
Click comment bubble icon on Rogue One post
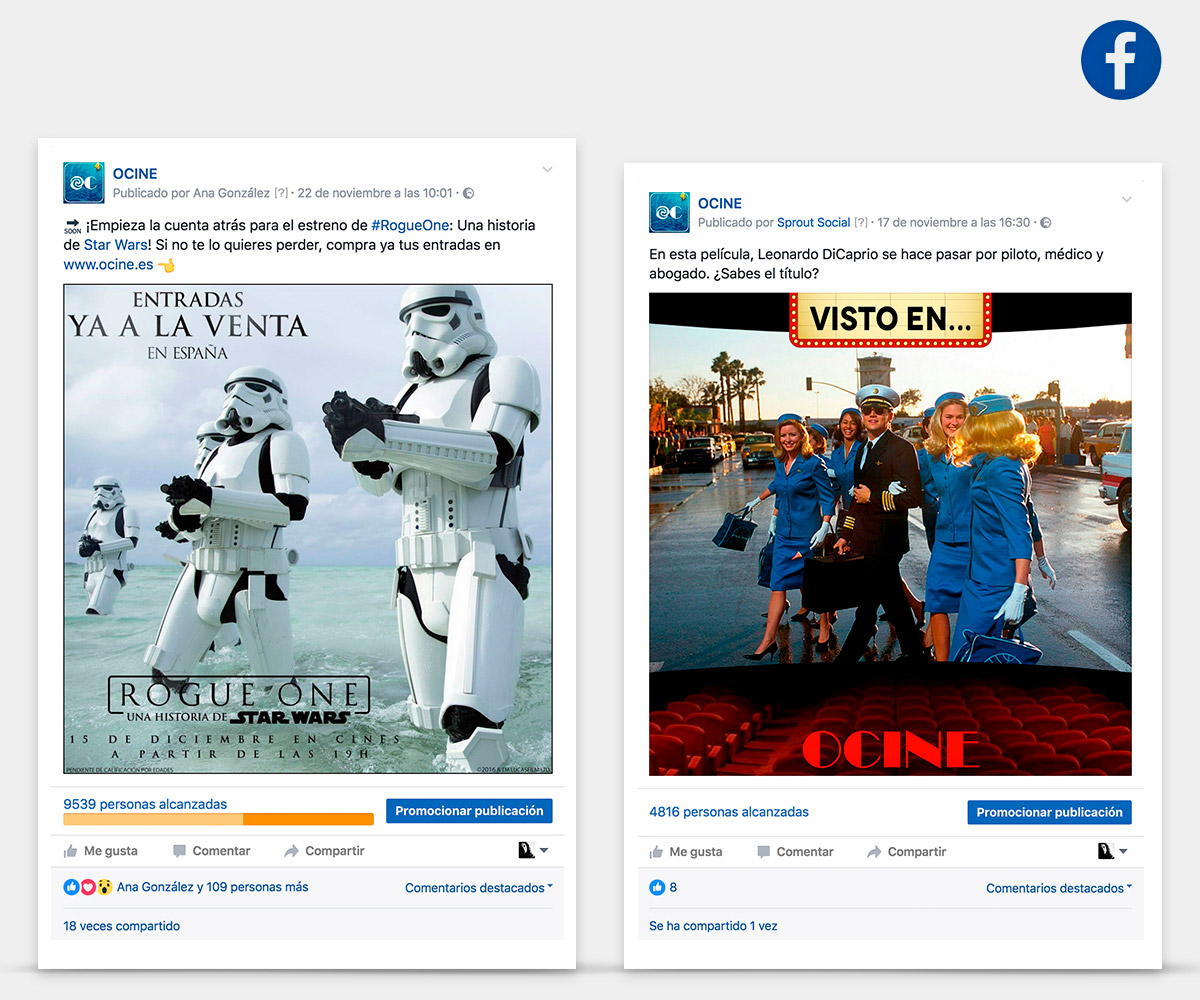[179, 851]
